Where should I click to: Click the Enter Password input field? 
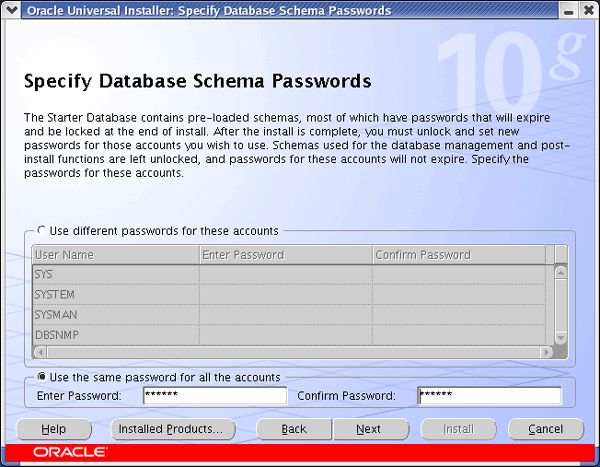pyautogui.click(x=214, y=396)
